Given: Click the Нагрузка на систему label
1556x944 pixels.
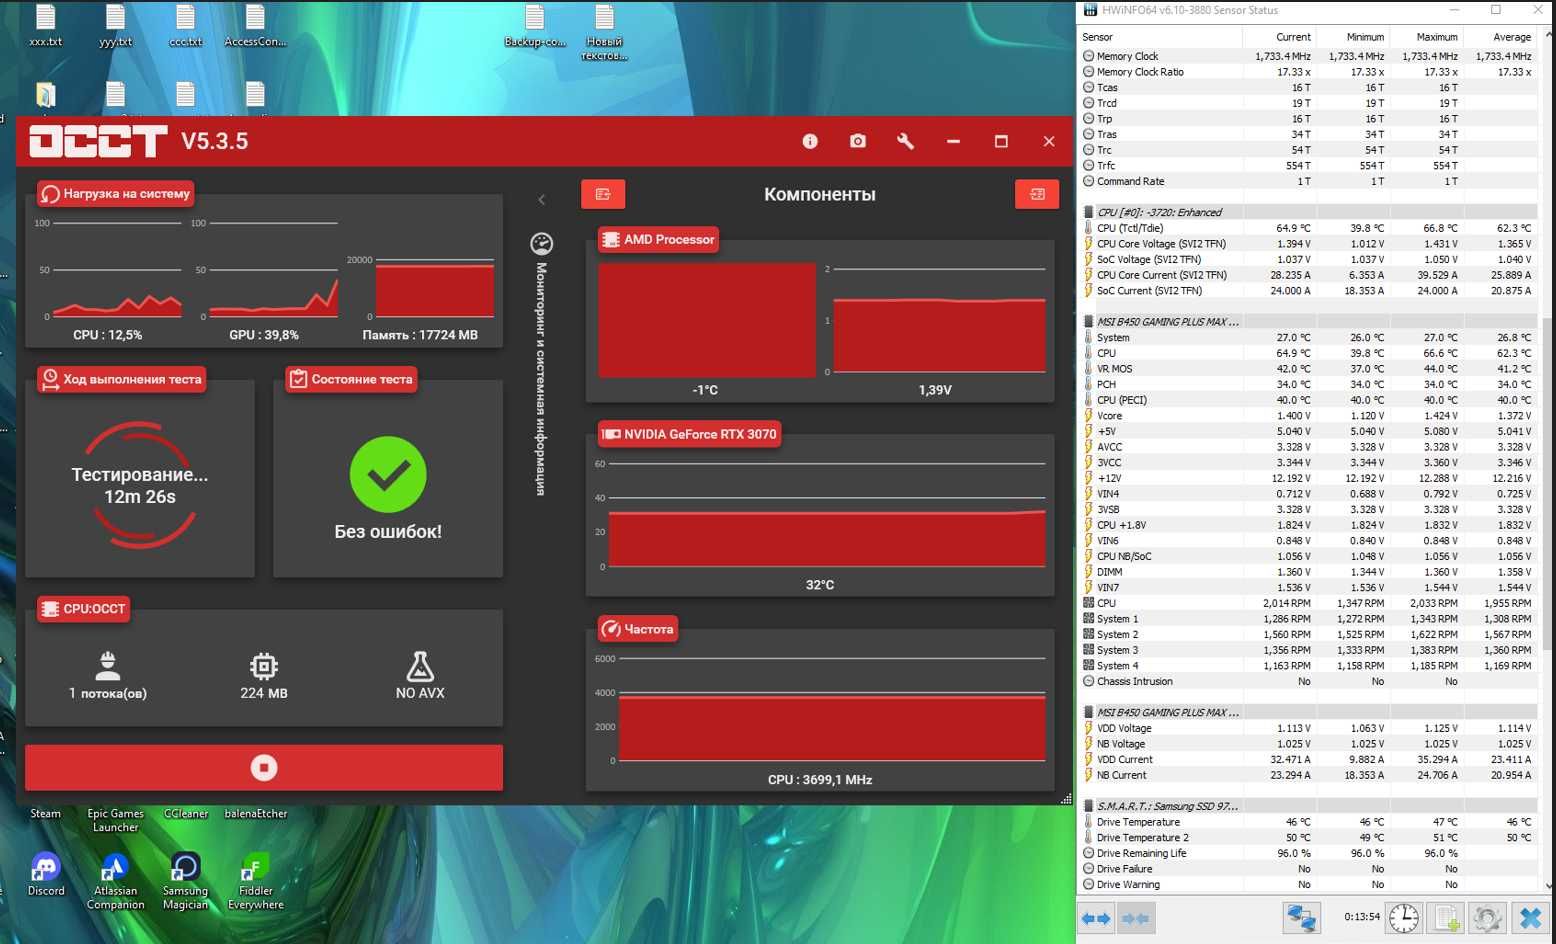Looking at the screenshot, I should 116,194.
